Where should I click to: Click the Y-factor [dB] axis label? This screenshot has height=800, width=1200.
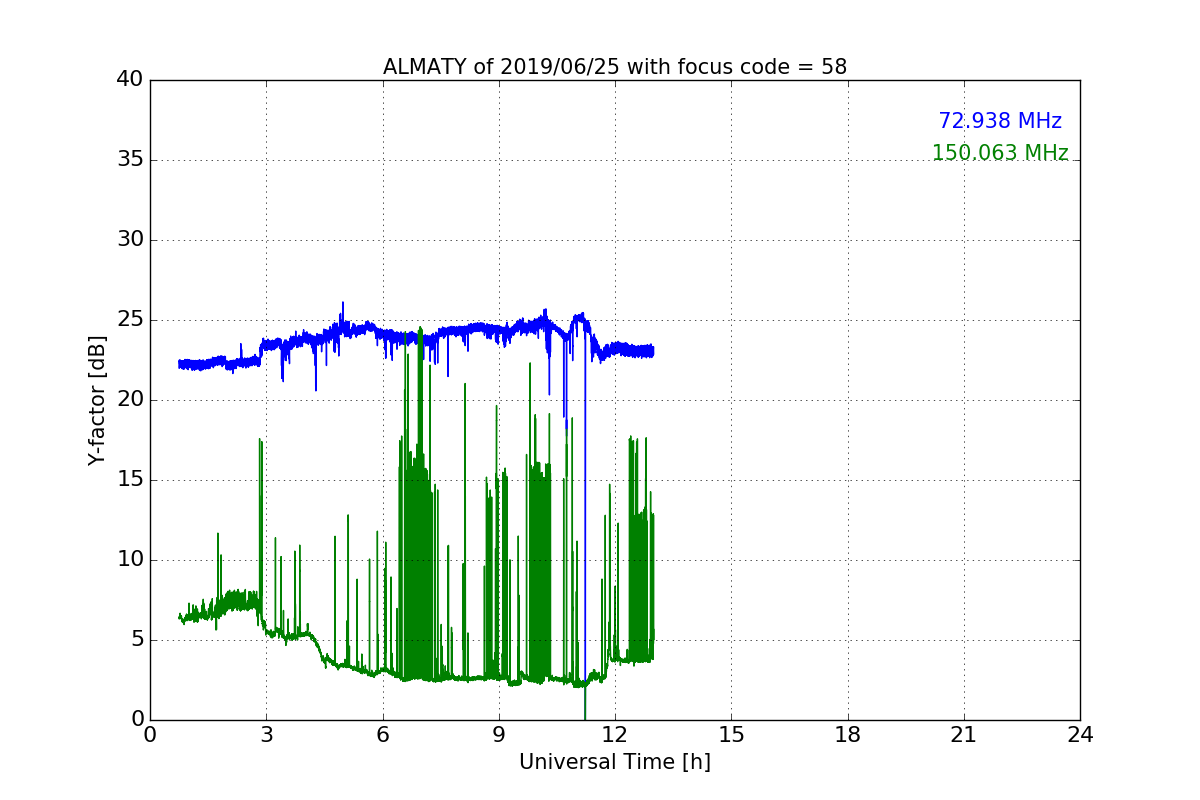[97, 400]
